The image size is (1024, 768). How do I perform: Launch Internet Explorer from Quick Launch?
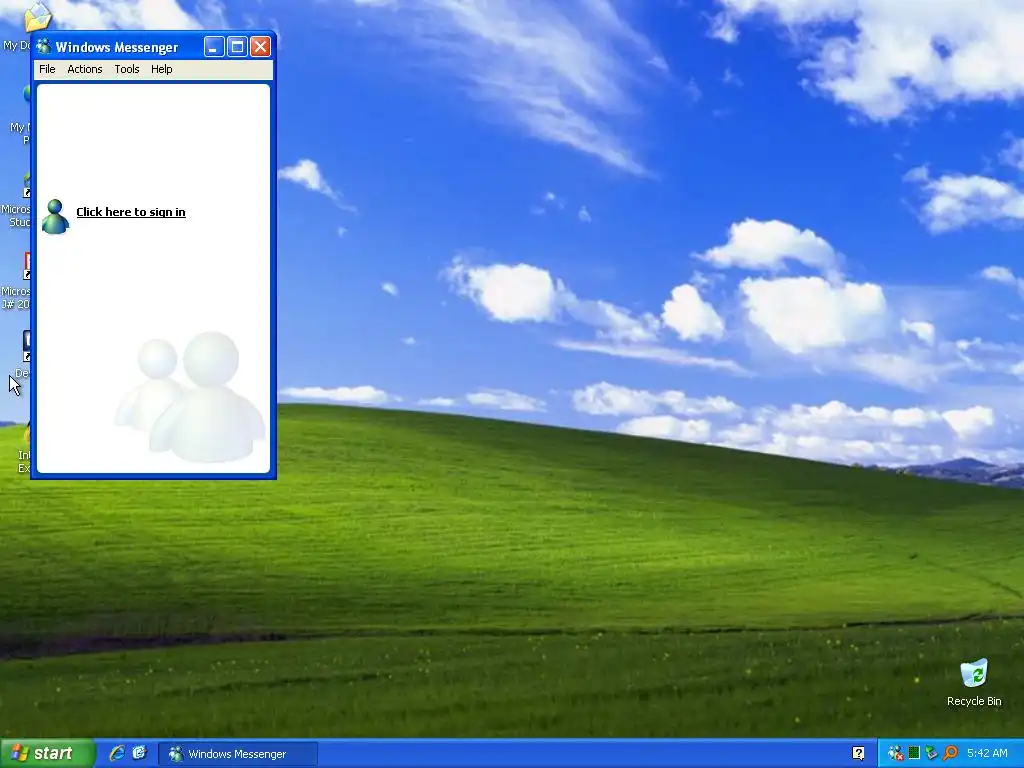[x=117, y=754]
